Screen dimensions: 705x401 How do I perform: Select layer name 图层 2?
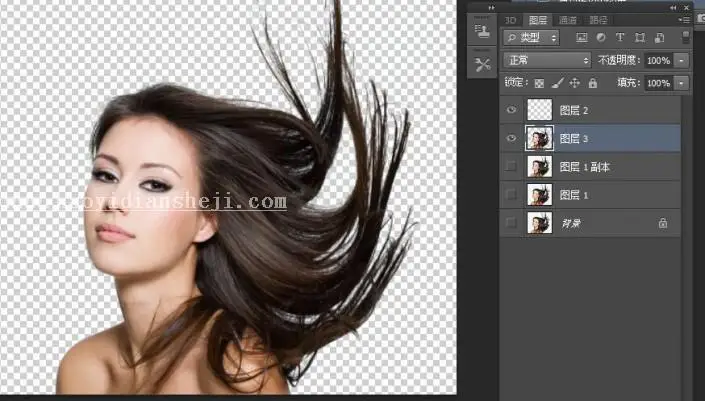pos(574,111)
